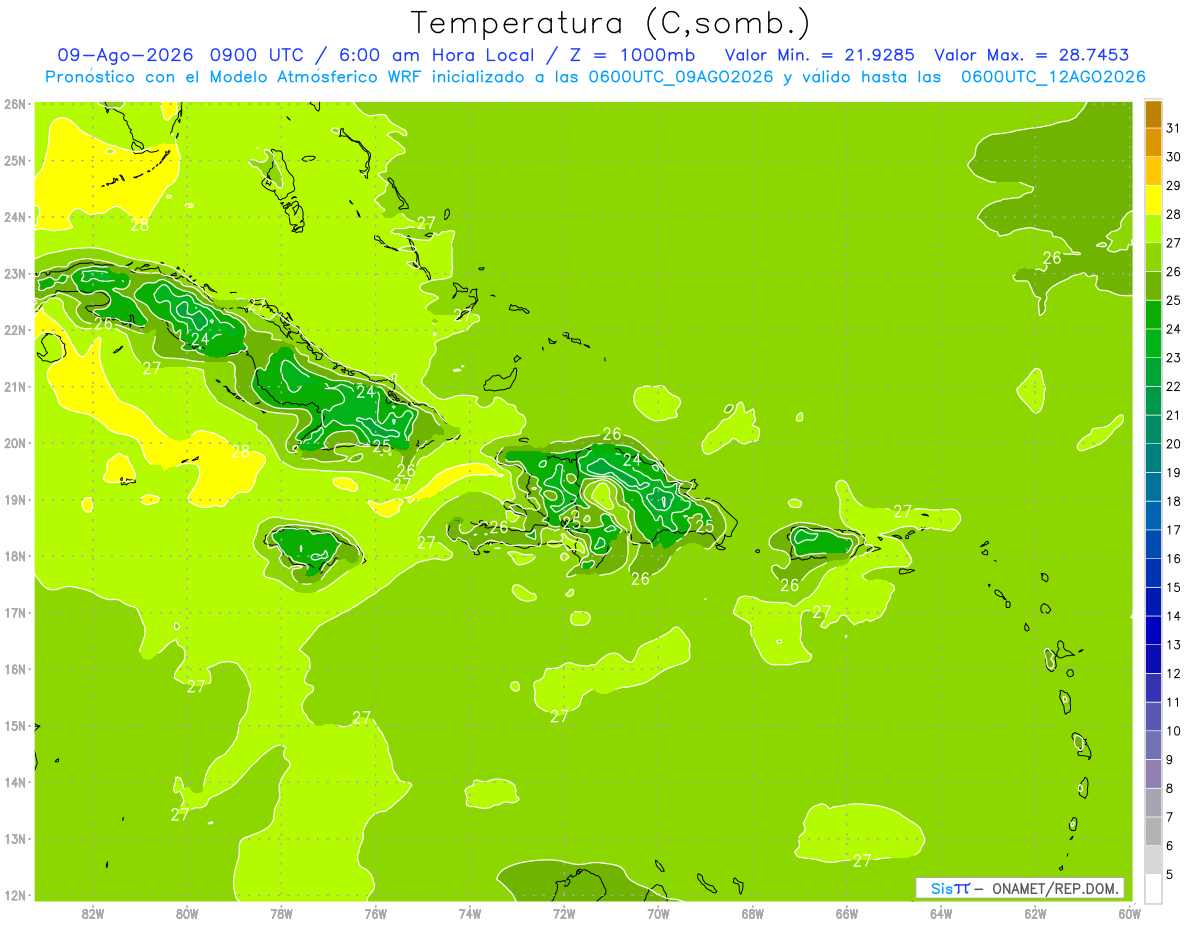Click the latitude axis label '20N'
1200x927 pixels.
point(15,443)
